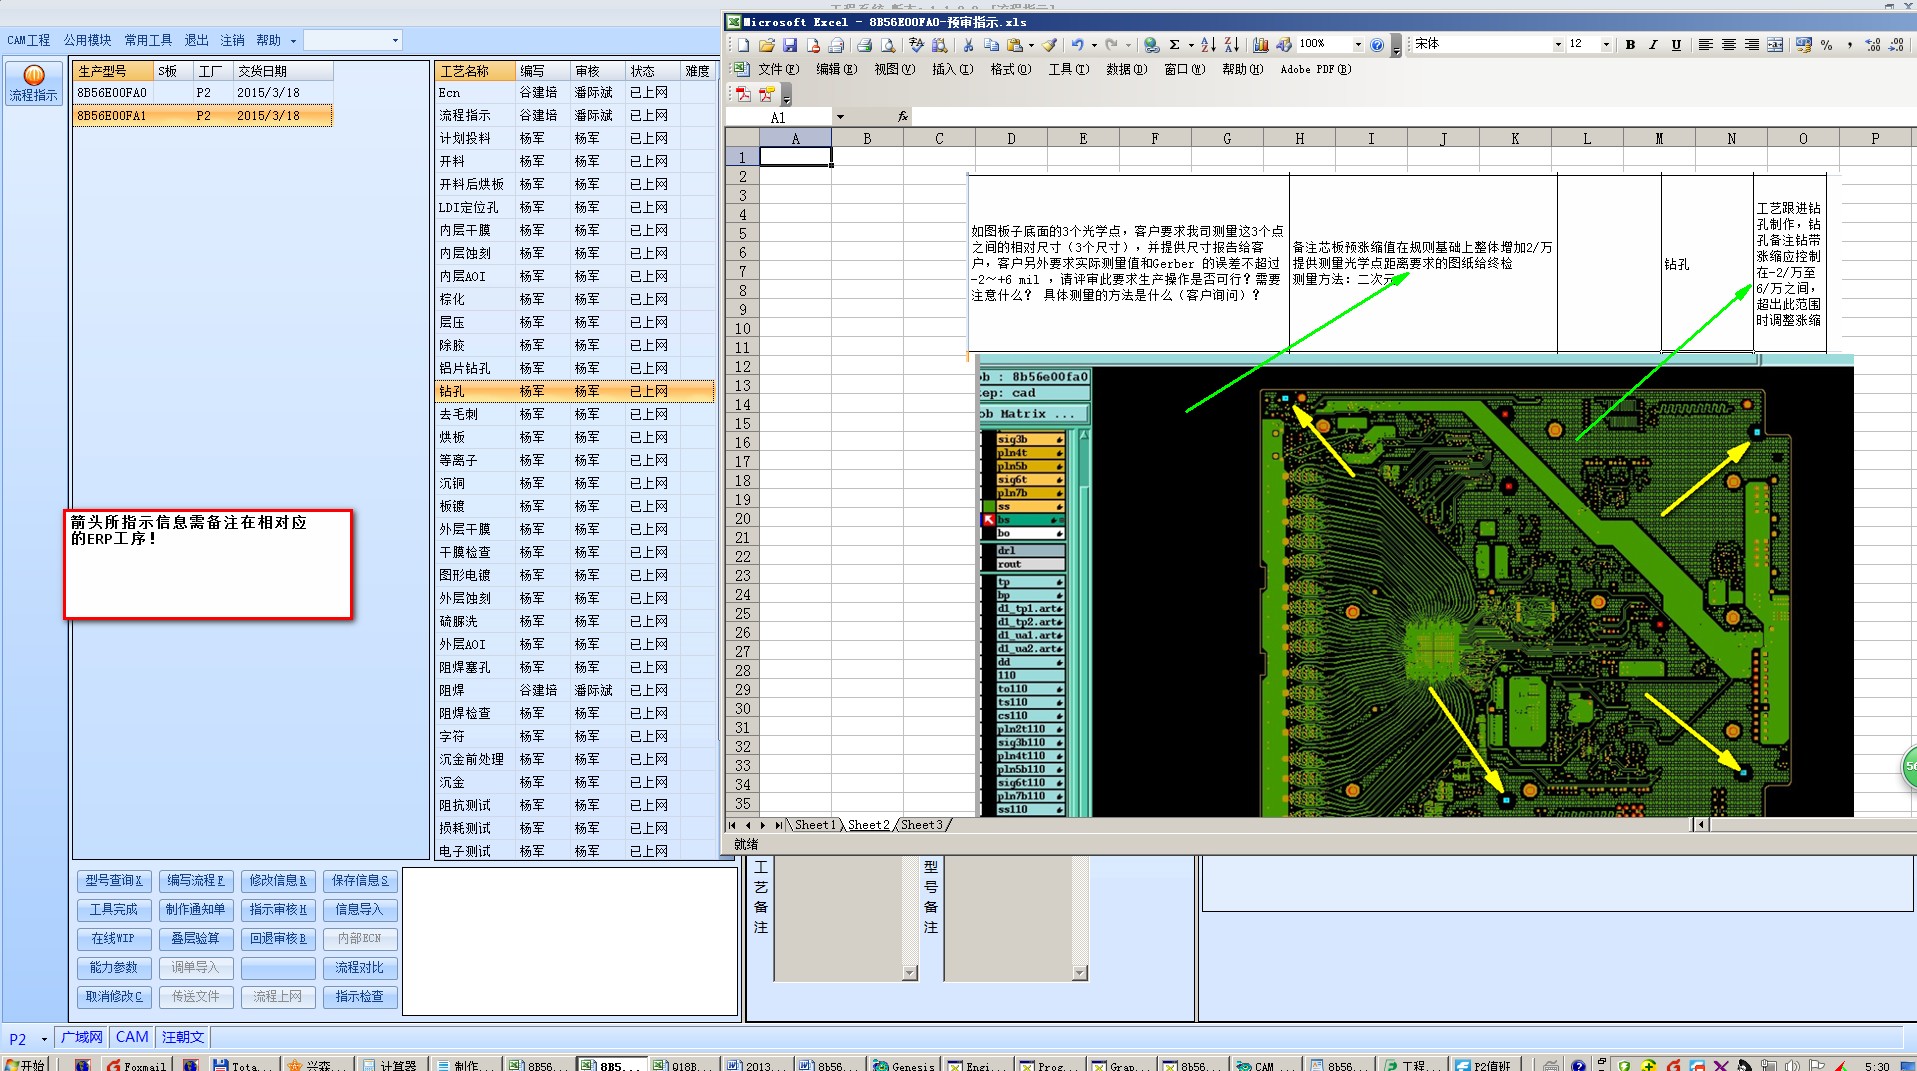1917x1071 pixels.
Task: Toggle italic formatting in Excel
Action: click(1653, 45)
